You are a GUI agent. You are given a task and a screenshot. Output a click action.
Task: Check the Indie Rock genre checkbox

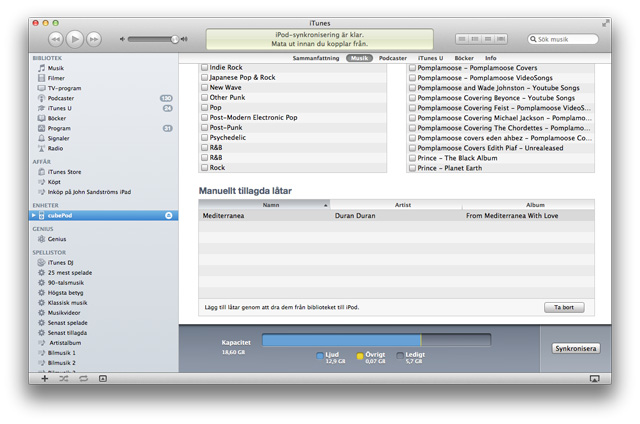pyautogui.click(x=204, y=67)
